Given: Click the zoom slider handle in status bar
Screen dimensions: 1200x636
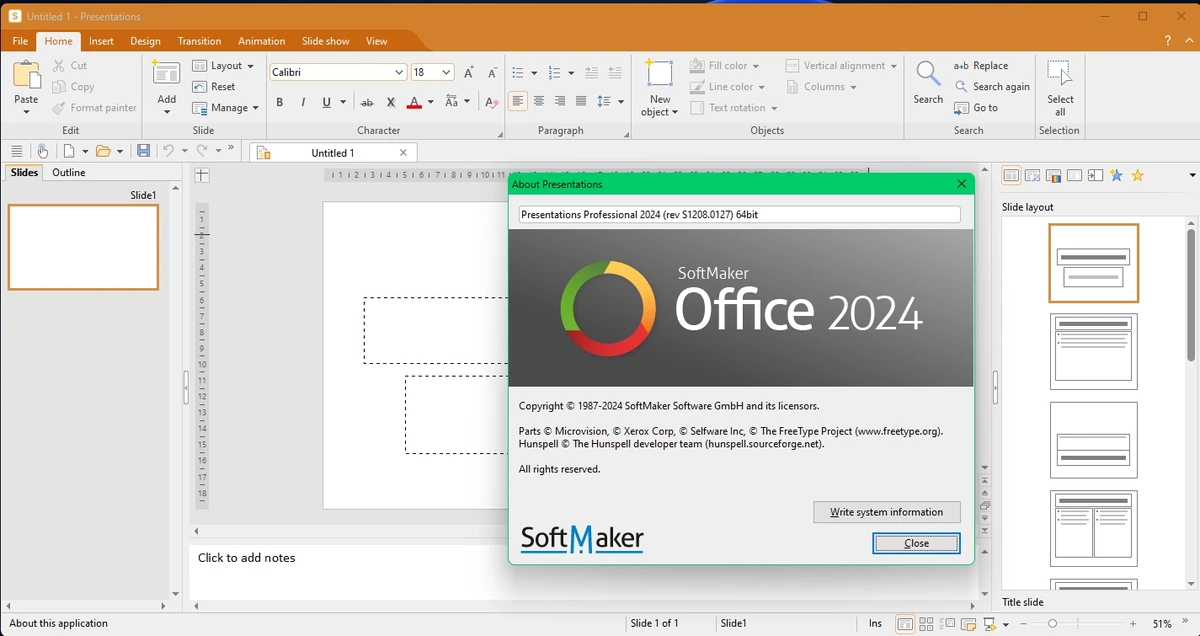Looking at the screenshot, I should point(1052,624).
